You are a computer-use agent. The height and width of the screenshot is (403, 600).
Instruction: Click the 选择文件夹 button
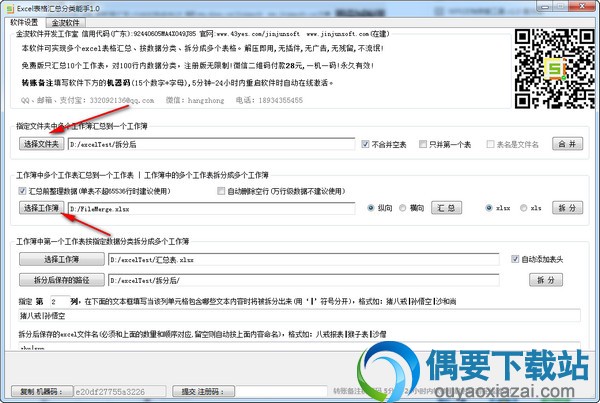click(x=41, y=144)
